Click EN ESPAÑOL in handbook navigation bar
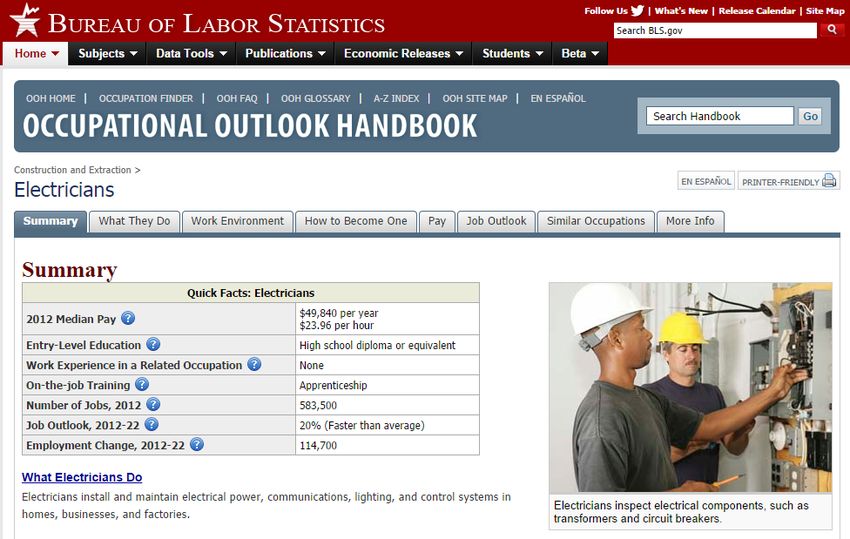The image size is (850, 539). click(558, 99)
